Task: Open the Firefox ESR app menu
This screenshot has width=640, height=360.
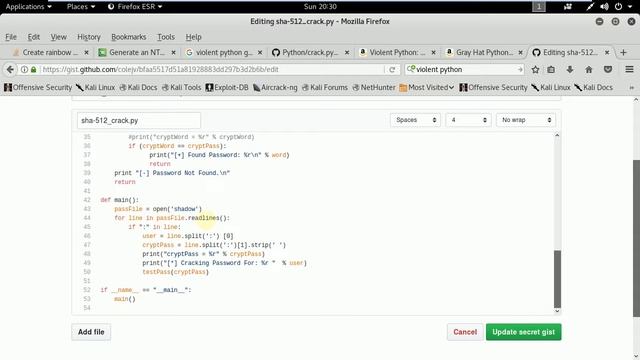Action: [135, 7]
